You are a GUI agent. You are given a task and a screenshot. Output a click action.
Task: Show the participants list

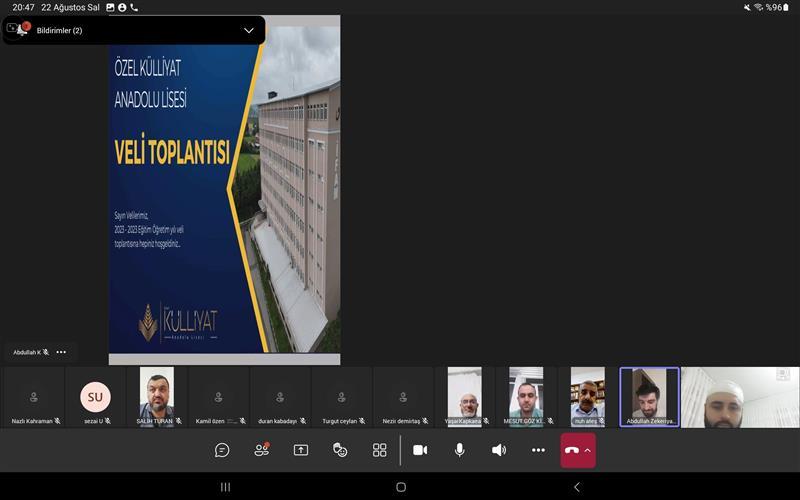coord(262,449)
